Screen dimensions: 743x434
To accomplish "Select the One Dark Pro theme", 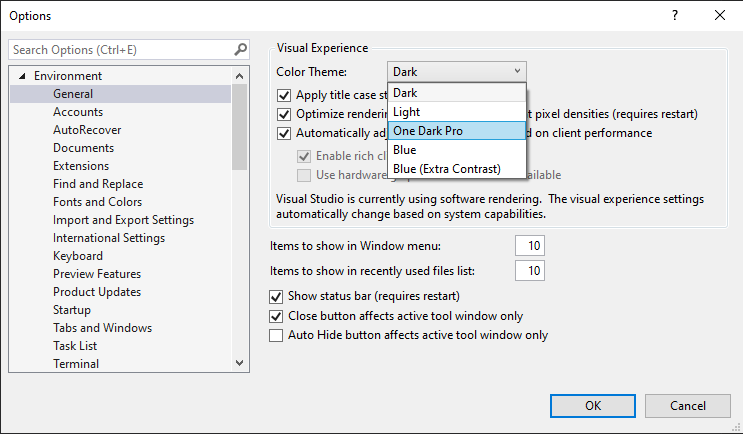I will pyautogui.click(x=457, y=131).
